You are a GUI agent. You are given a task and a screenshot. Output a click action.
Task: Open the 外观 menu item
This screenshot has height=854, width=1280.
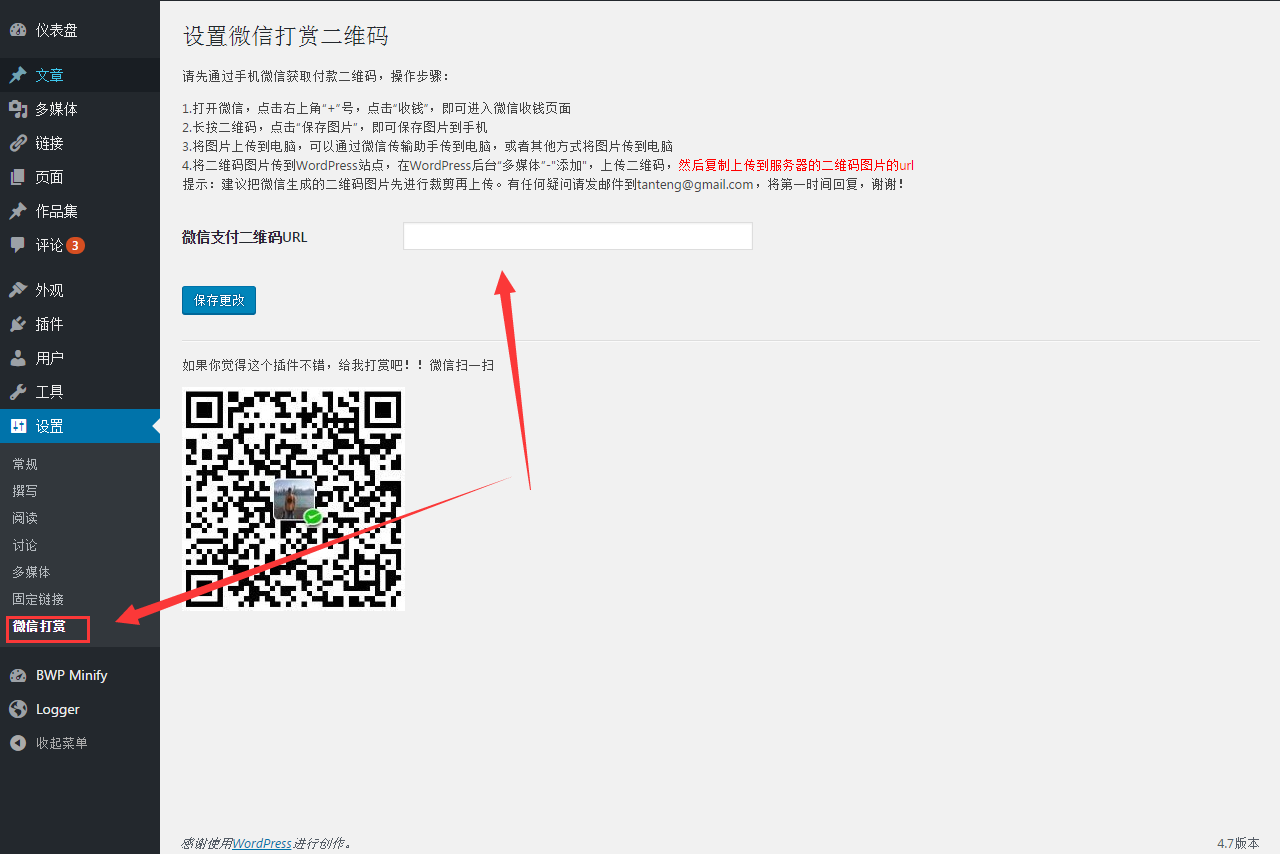[x=80, y=290]
